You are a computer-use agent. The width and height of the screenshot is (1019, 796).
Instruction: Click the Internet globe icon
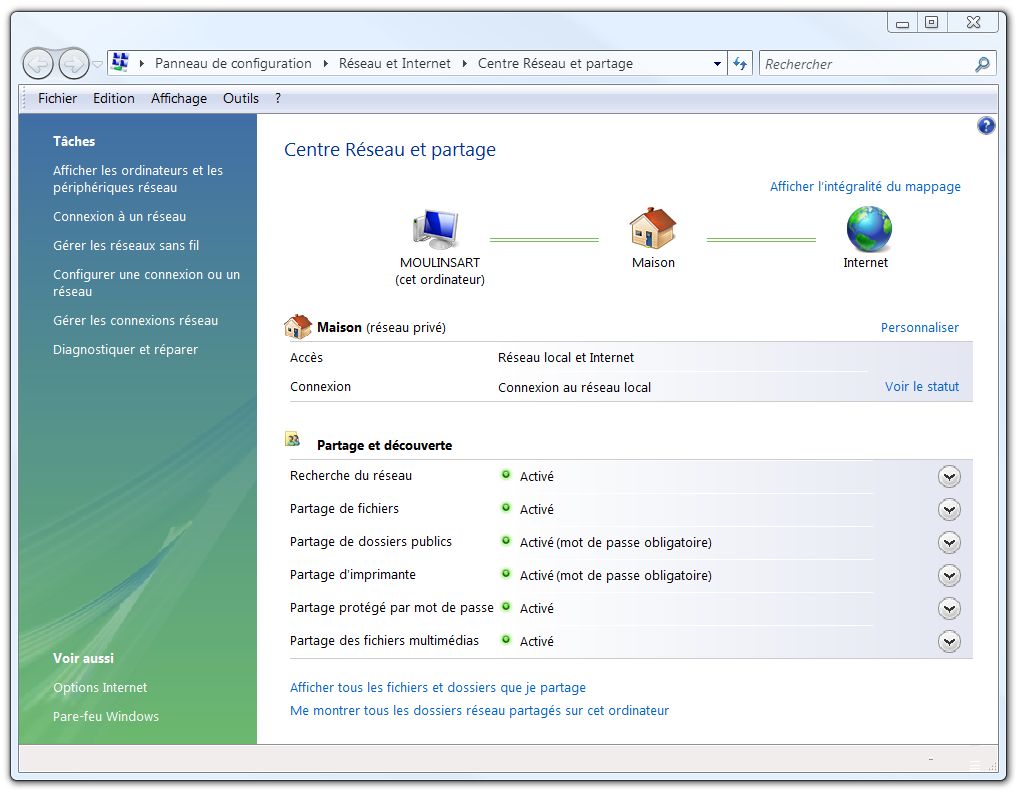868,229
